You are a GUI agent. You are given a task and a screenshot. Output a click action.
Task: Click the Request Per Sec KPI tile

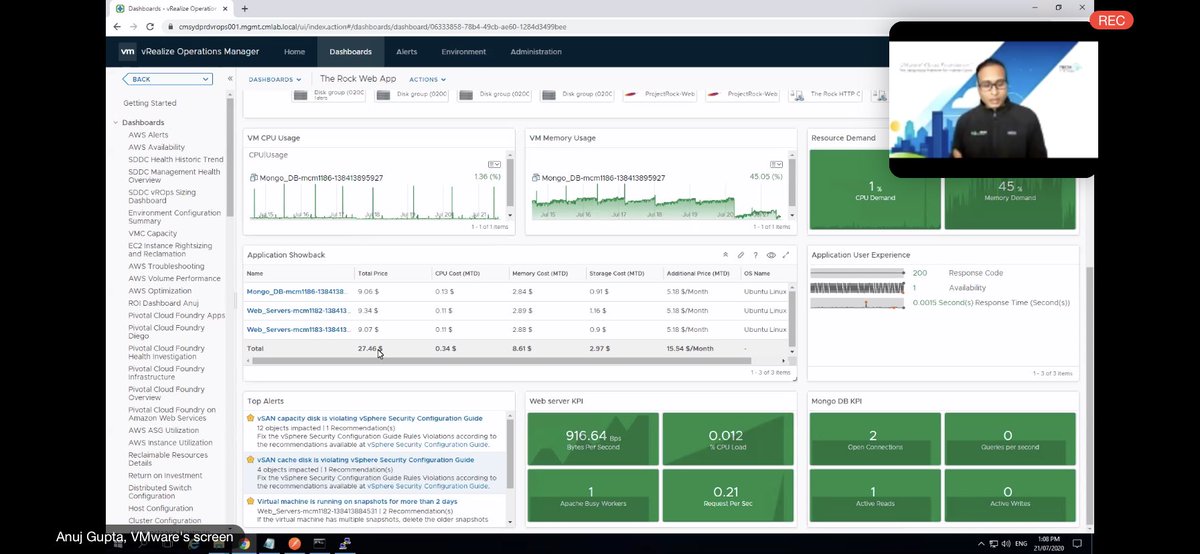(728, 495)
